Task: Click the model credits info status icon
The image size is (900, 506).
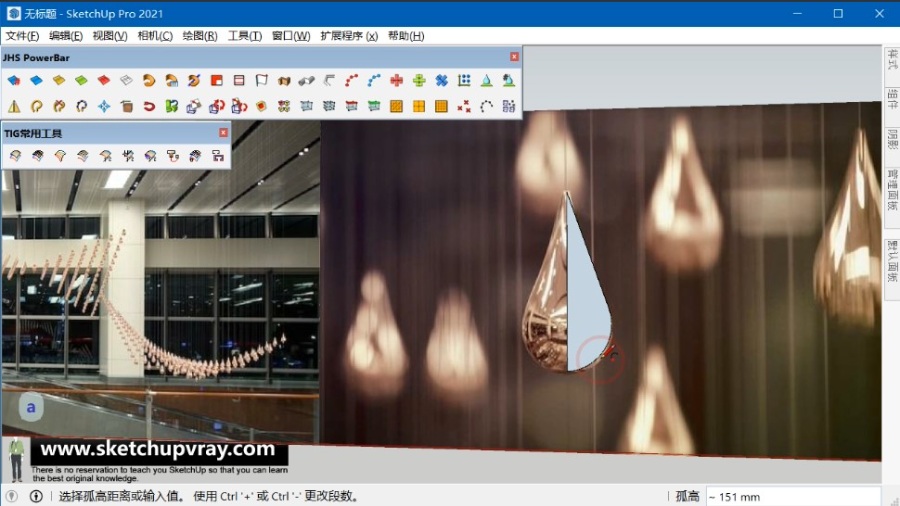Action: coord(36,496)
